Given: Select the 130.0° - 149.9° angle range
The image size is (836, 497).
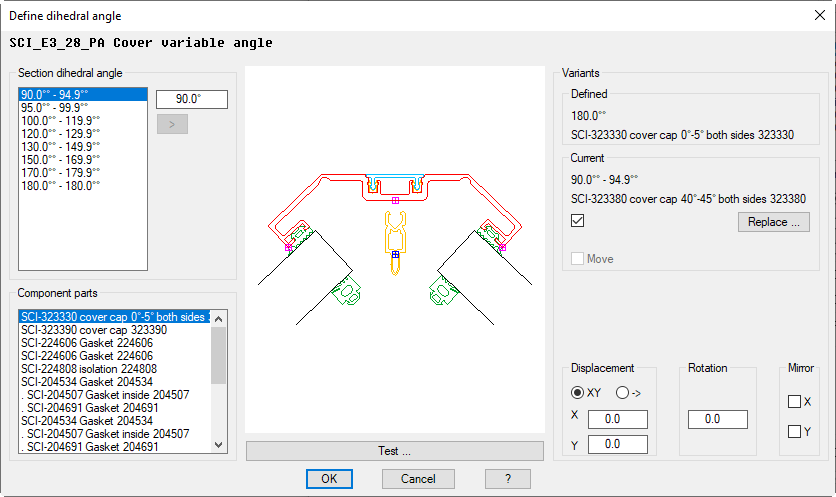Looking at the screenshot, I should tap(60, 147).
